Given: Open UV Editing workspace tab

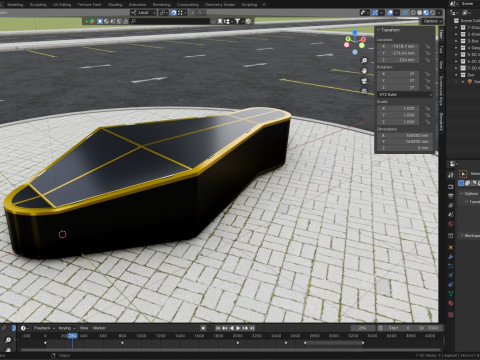Looking at the screenshot, I should coord(62,4).
